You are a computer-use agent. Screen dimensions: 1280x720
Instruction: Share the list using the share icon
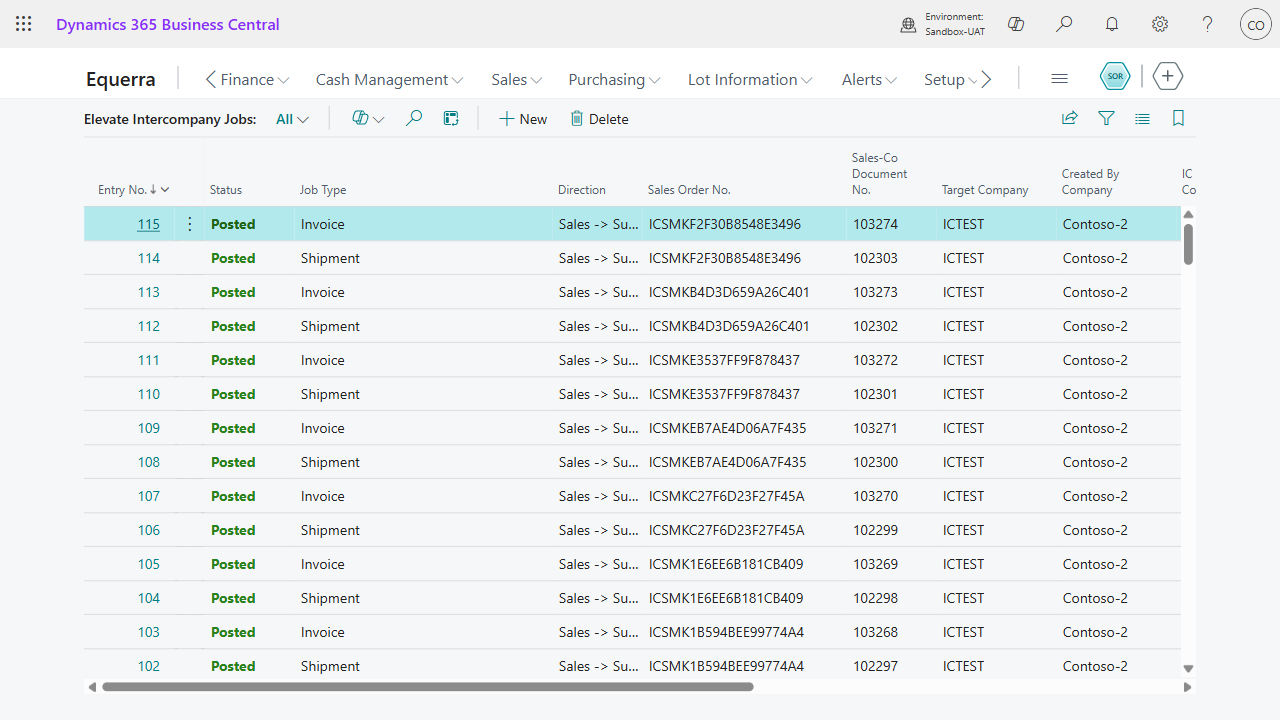click(1070, 119)
